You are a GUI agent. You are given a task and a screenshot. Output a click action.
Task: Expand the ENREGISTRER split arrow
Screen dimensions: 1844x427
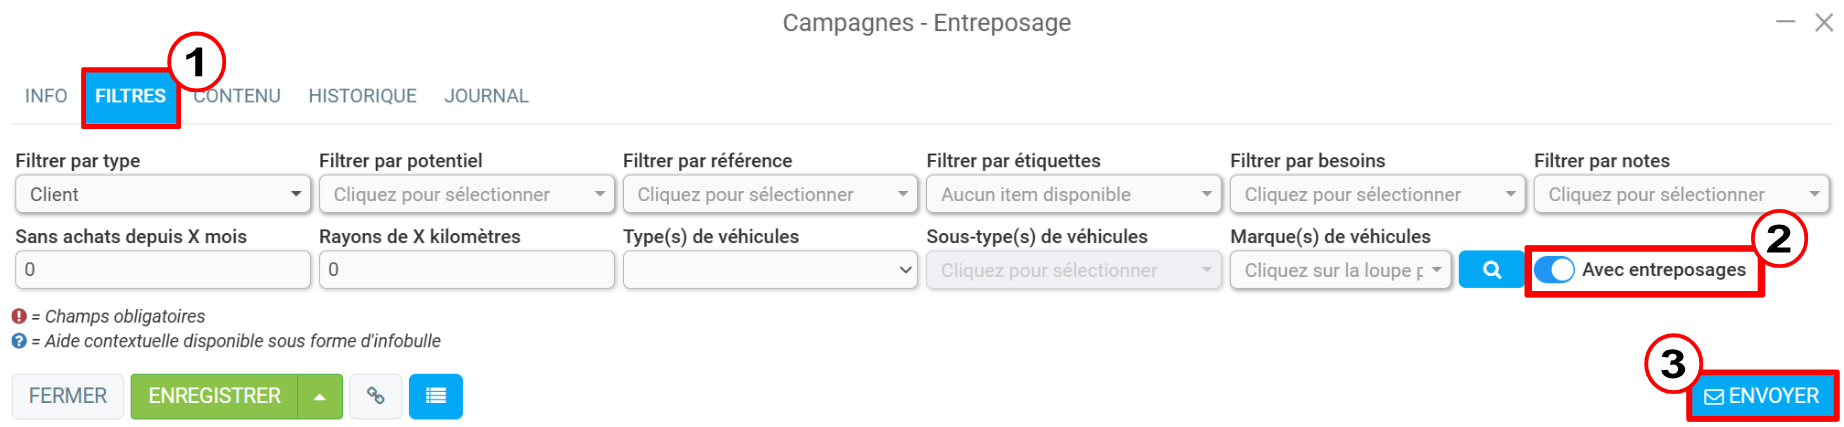(x=320, y=396)
